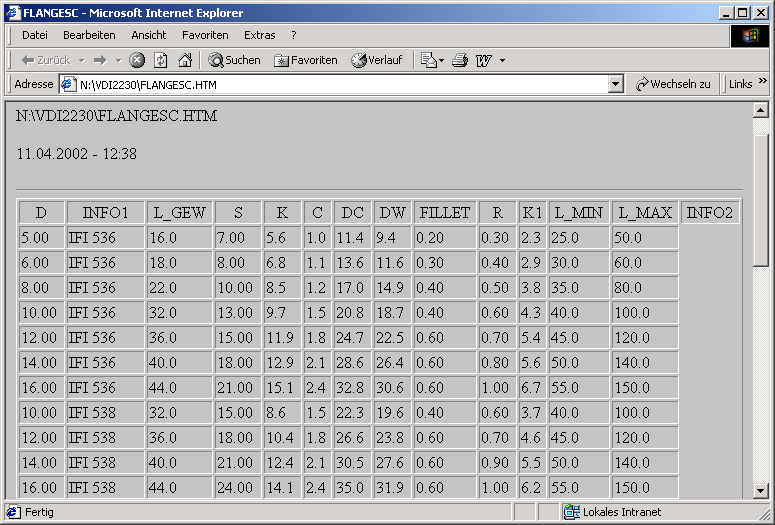Viewport: 775px width, 525px height.
Task: Expand the Zurück history dropdown arrow
Action: [81, 60]
